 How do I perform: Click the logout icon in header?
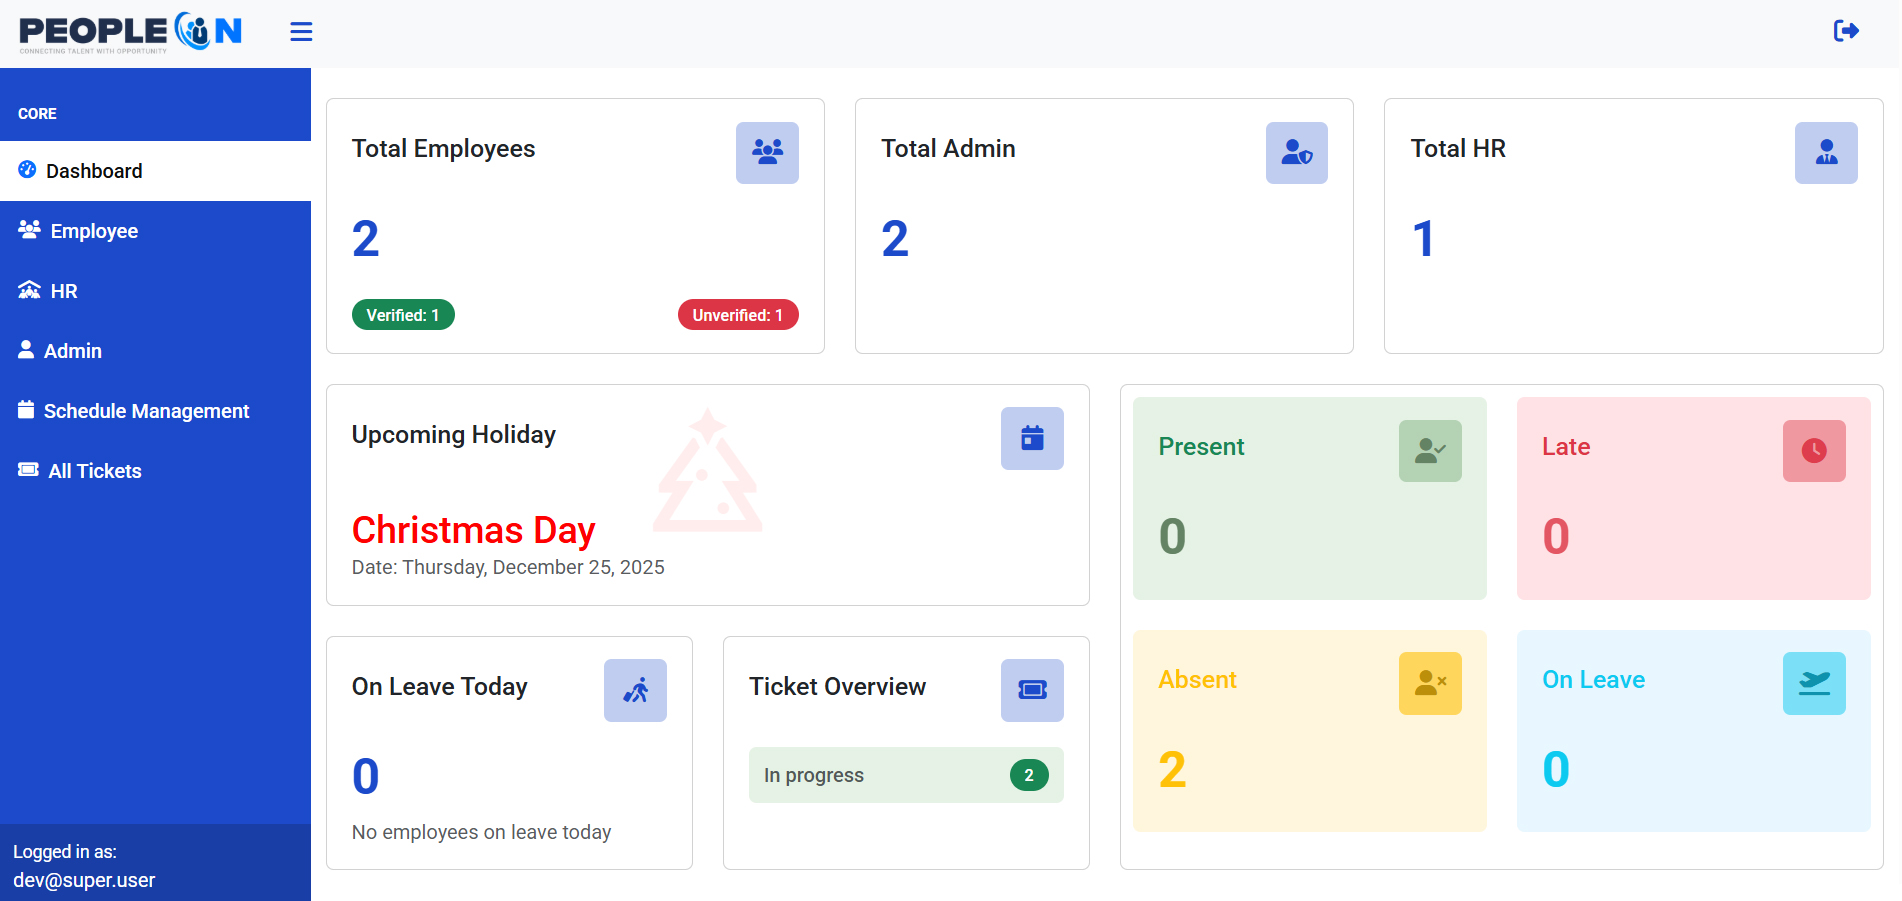(x=1846, y=31)
